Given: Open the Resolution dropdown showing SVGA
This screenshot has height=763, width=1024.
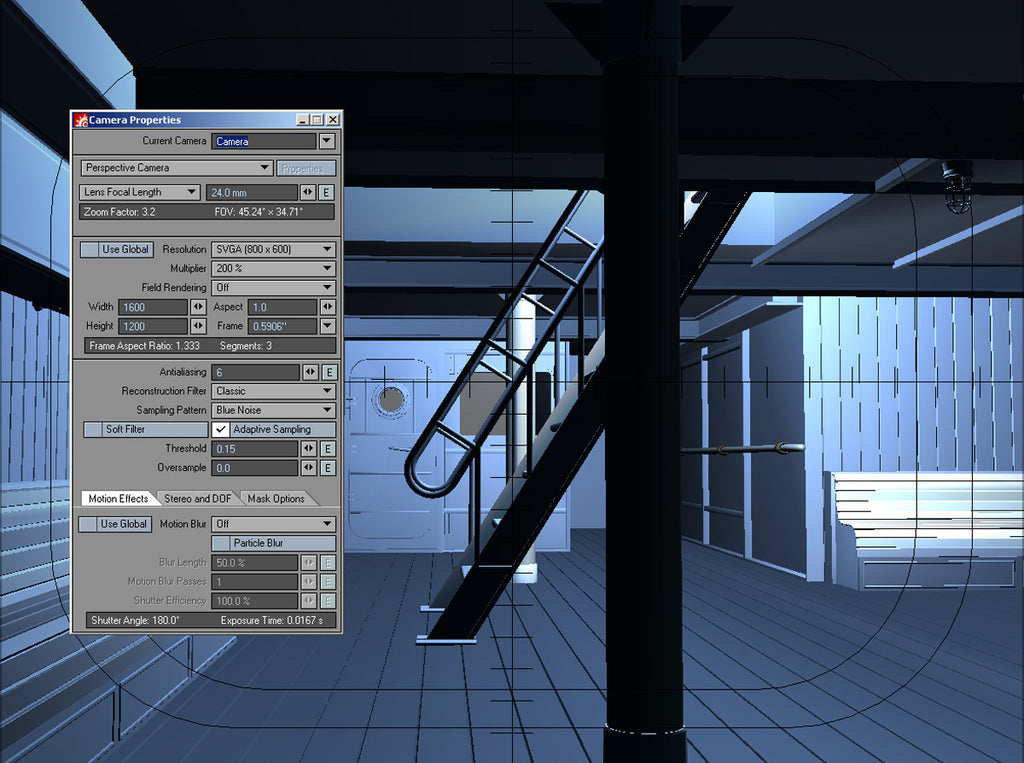Looking at the screenshot, I should tap(274, 249).
